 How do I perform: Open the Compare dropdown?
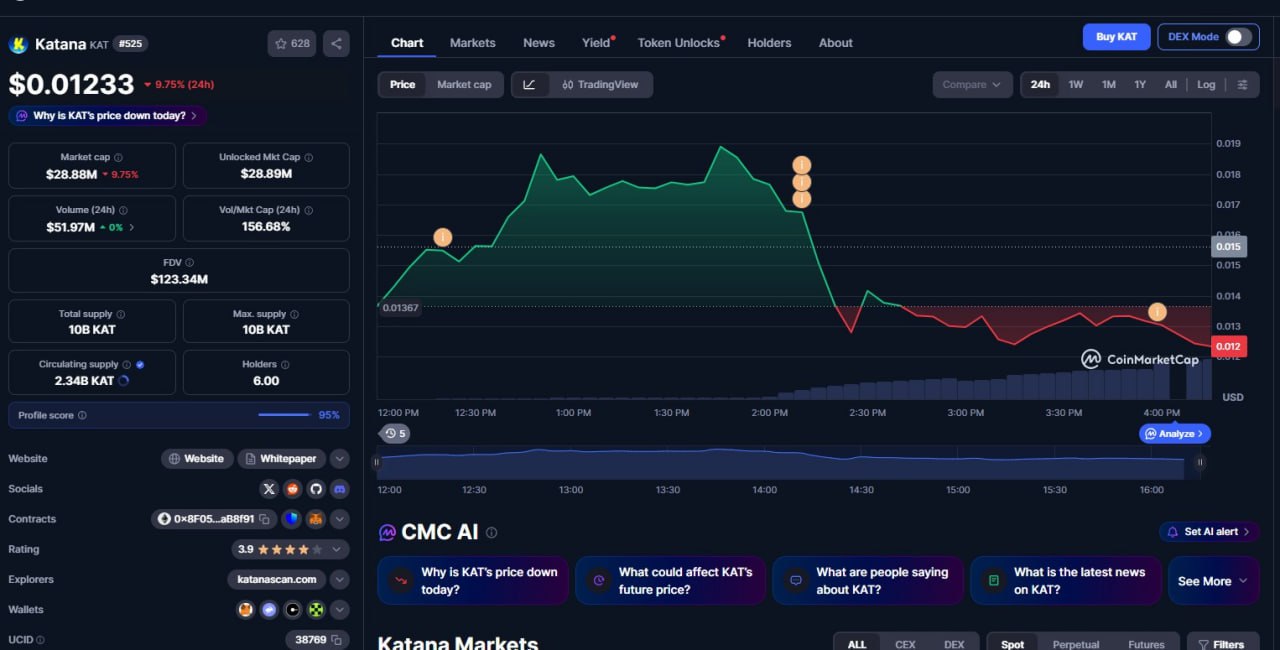coord(972,85)
